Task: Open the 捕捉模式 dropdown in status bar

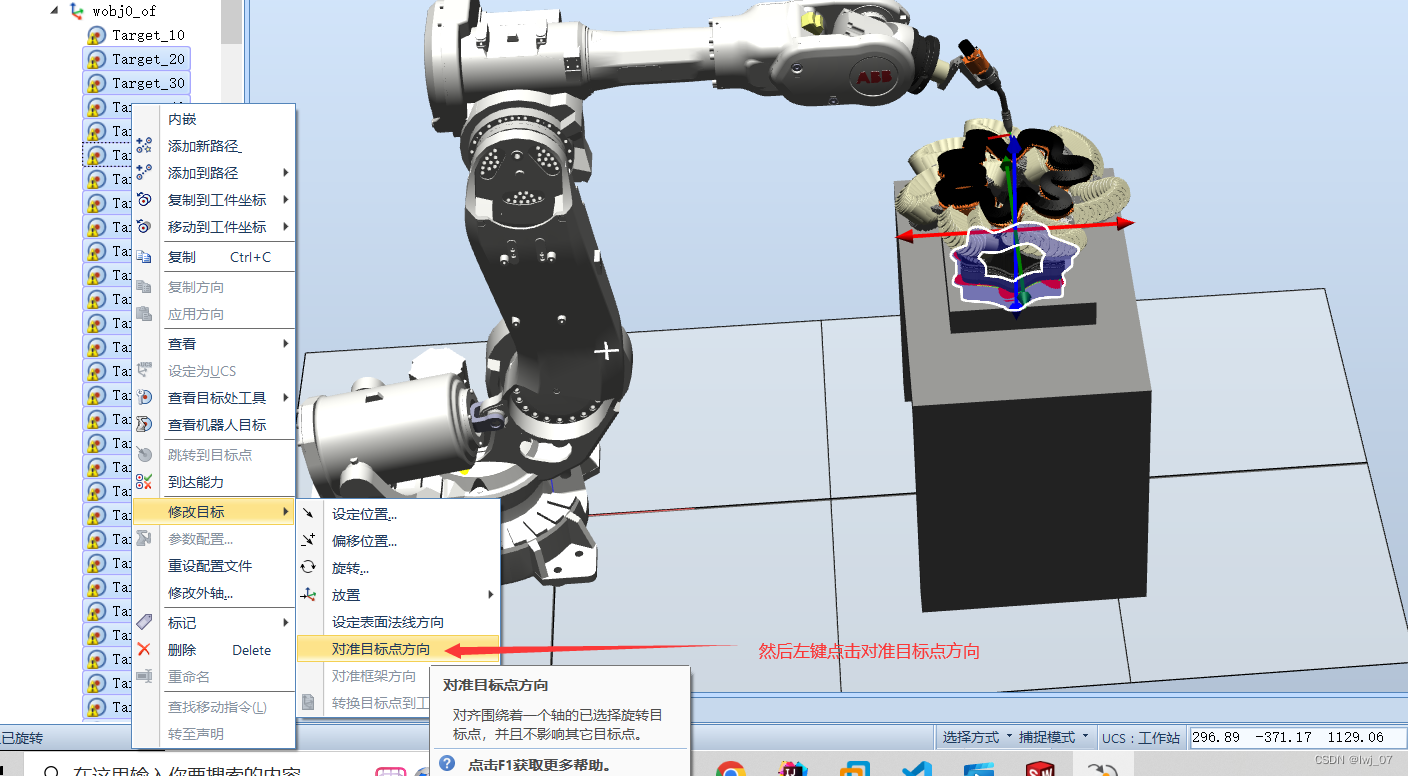Action: (1053, 737)
